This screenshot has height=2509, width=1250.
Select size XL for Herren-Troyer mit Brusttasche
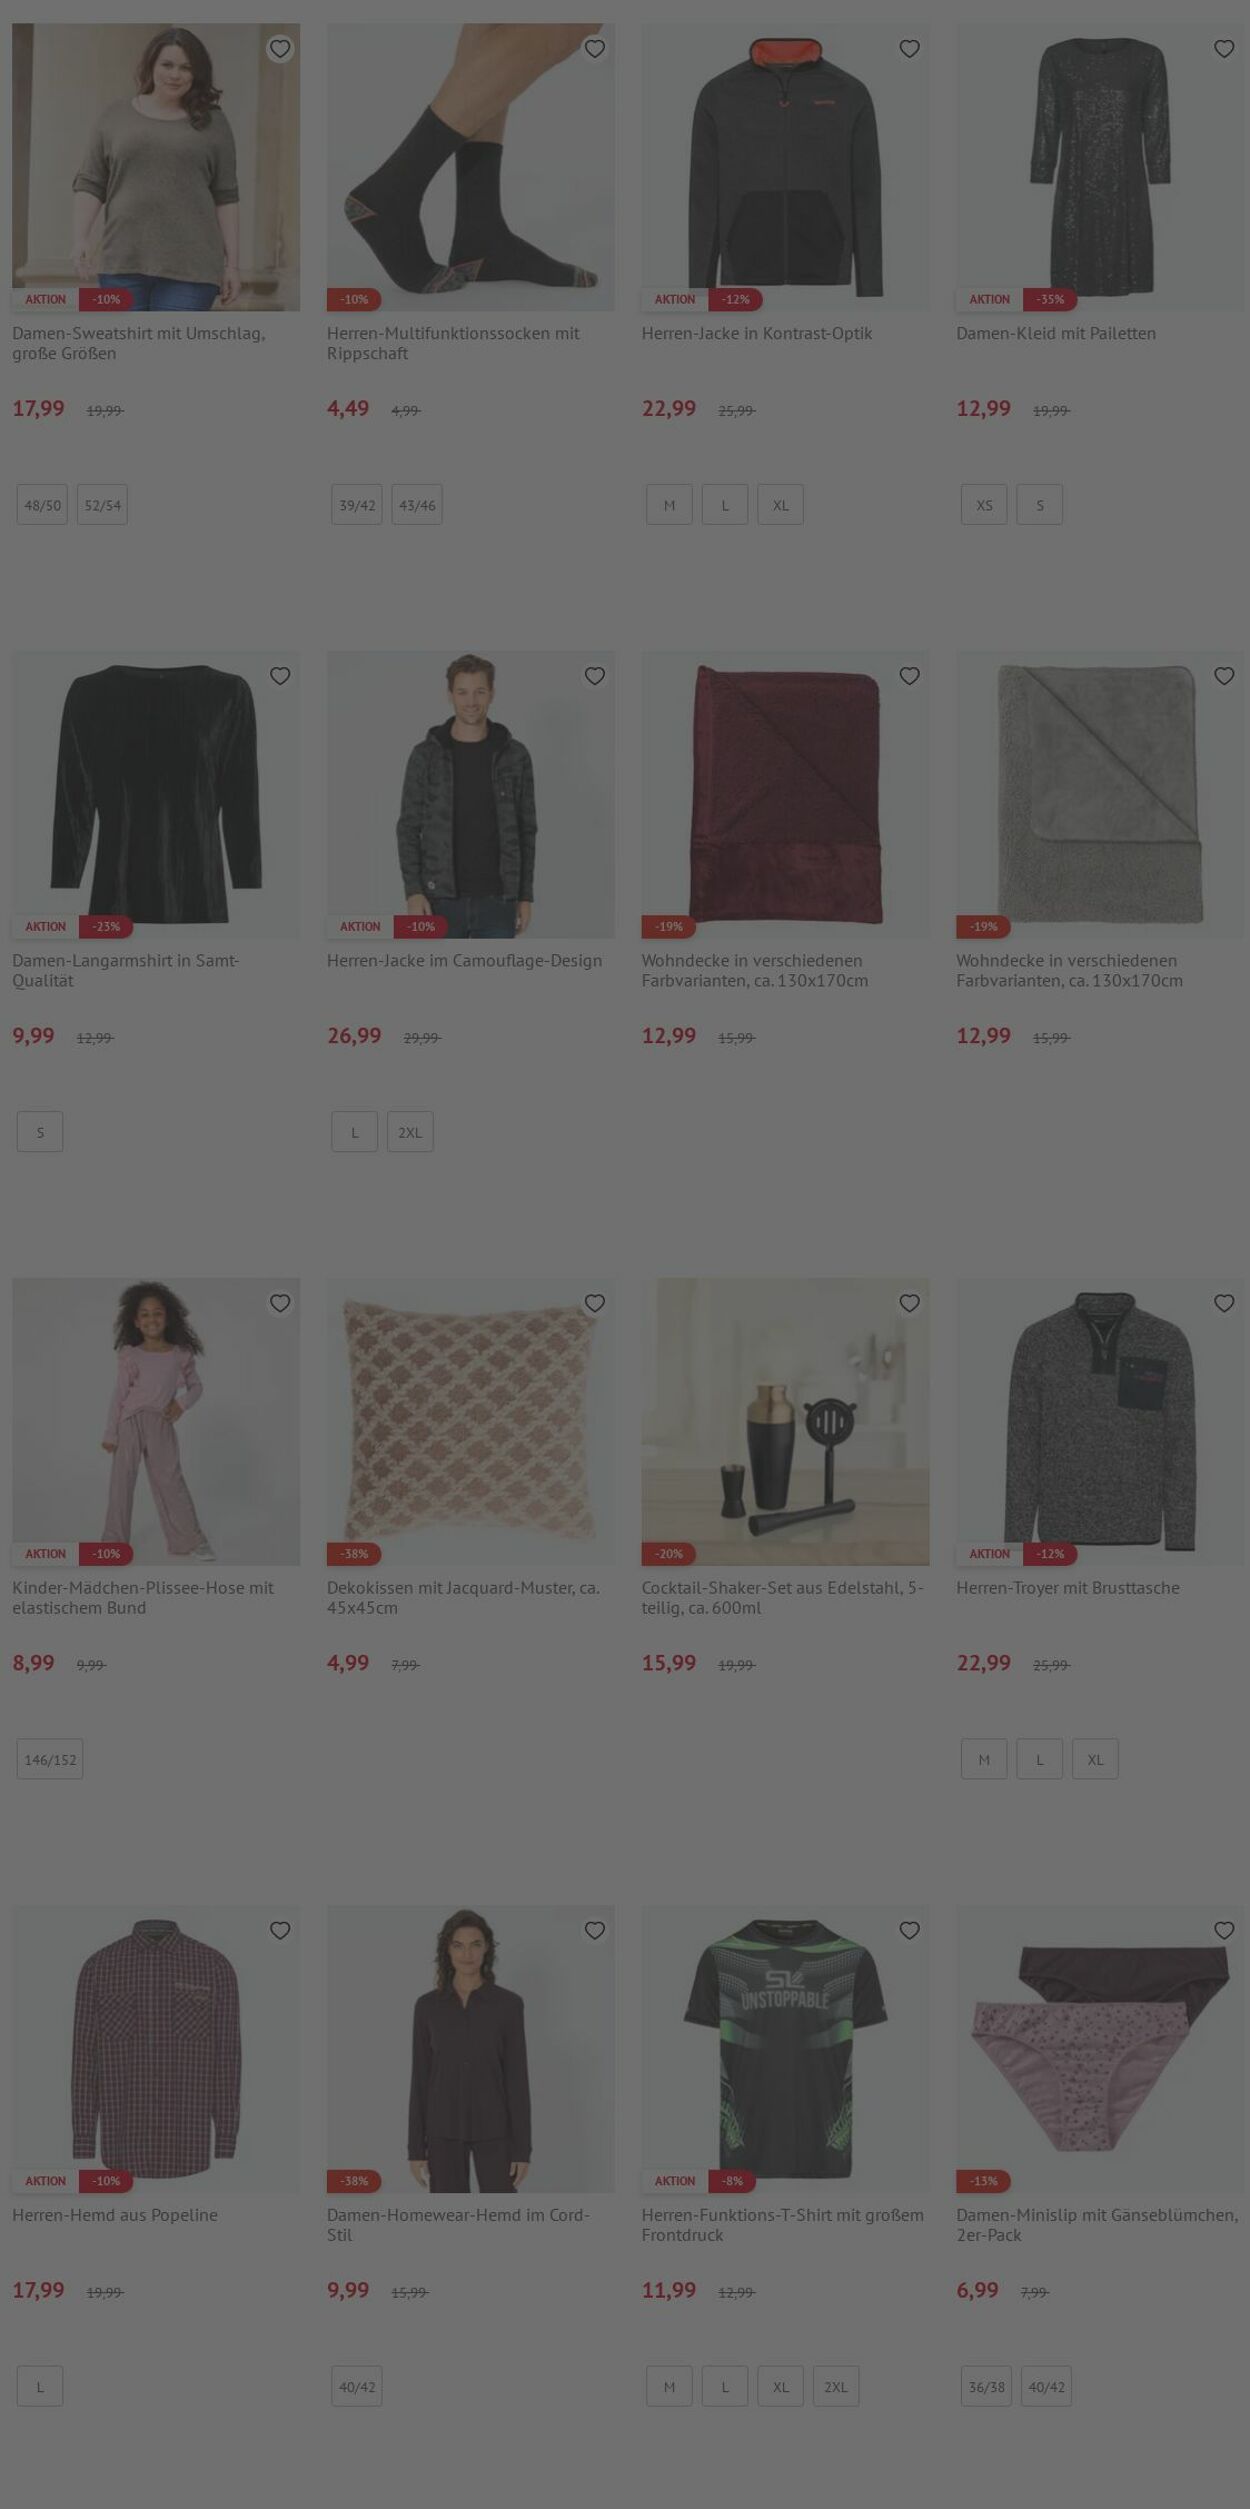(x=1095, y=1759)
